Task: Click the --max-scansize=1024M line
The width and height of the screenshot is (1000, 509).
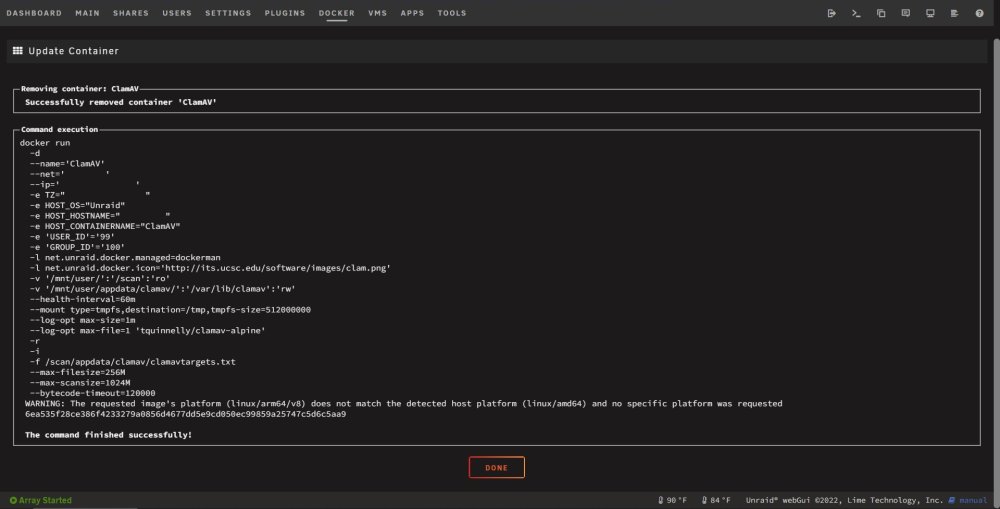Action: [80, 383]
